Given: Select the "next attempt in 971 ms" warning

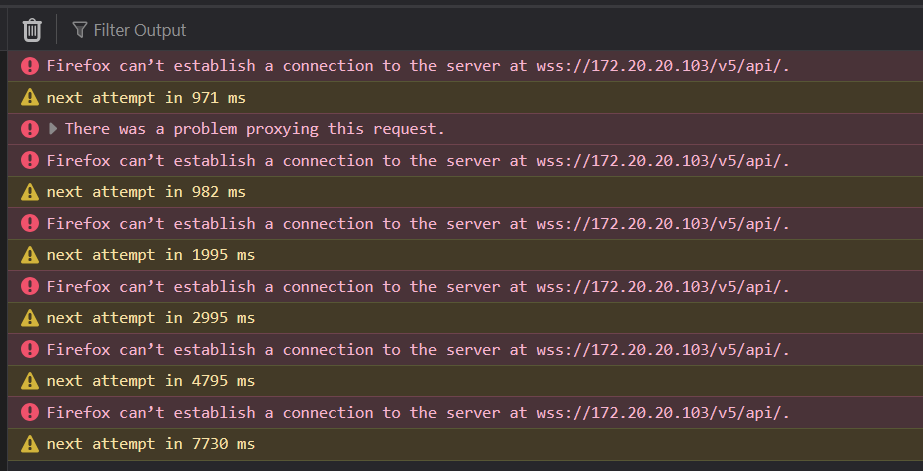Looking at the screenshot, I should [x=146, y=98].
